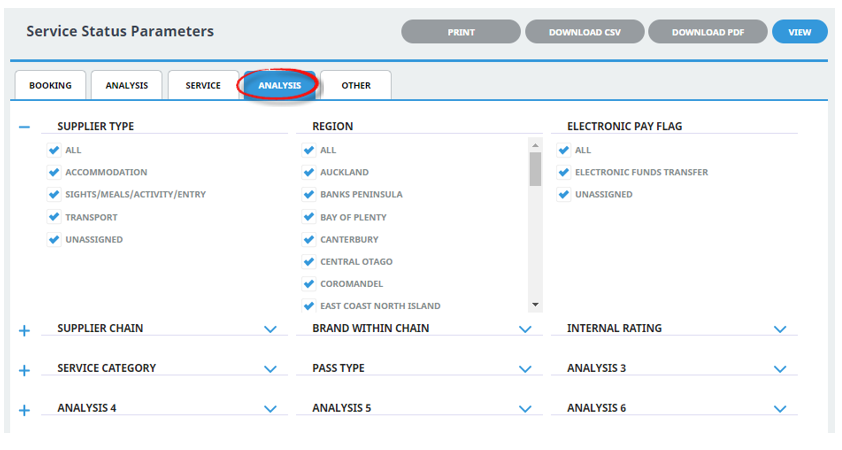Click the ANALYSIS 6 label
The width and height of the screenshot is (842, 450).
(597, 408)
